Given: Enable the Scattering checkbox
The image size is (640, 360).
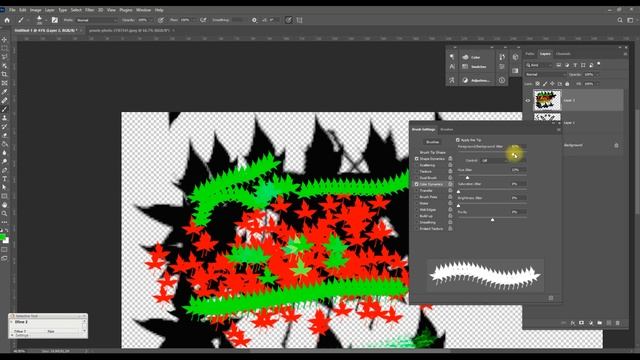Looking at the screenshot, I should click(x=417, y=165).
